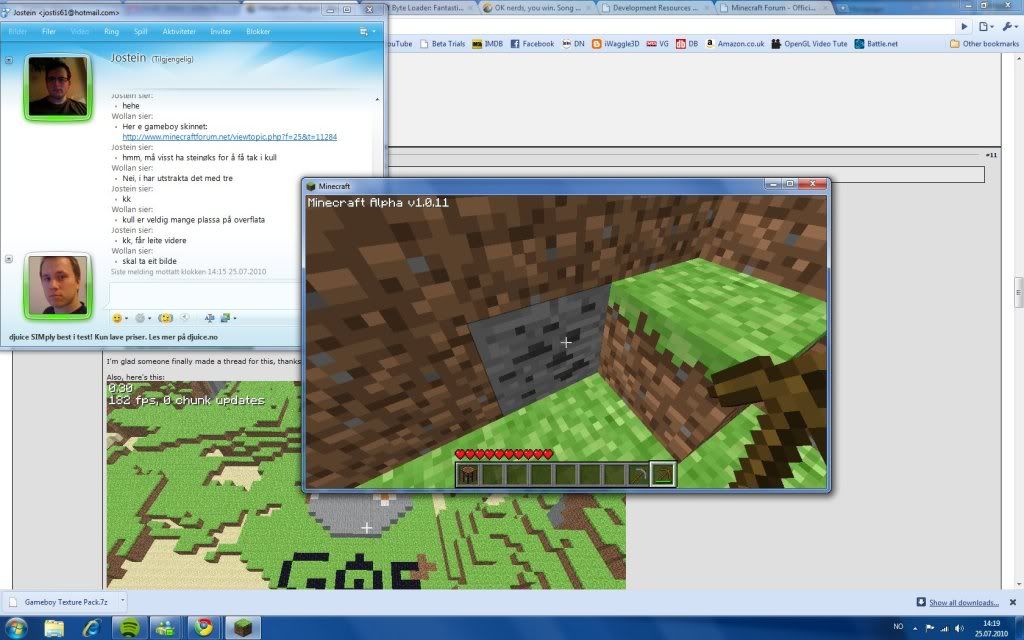Open Windows Explorer from the taskbar
This screenshot has height=640, width=1024.
(54, 628)
